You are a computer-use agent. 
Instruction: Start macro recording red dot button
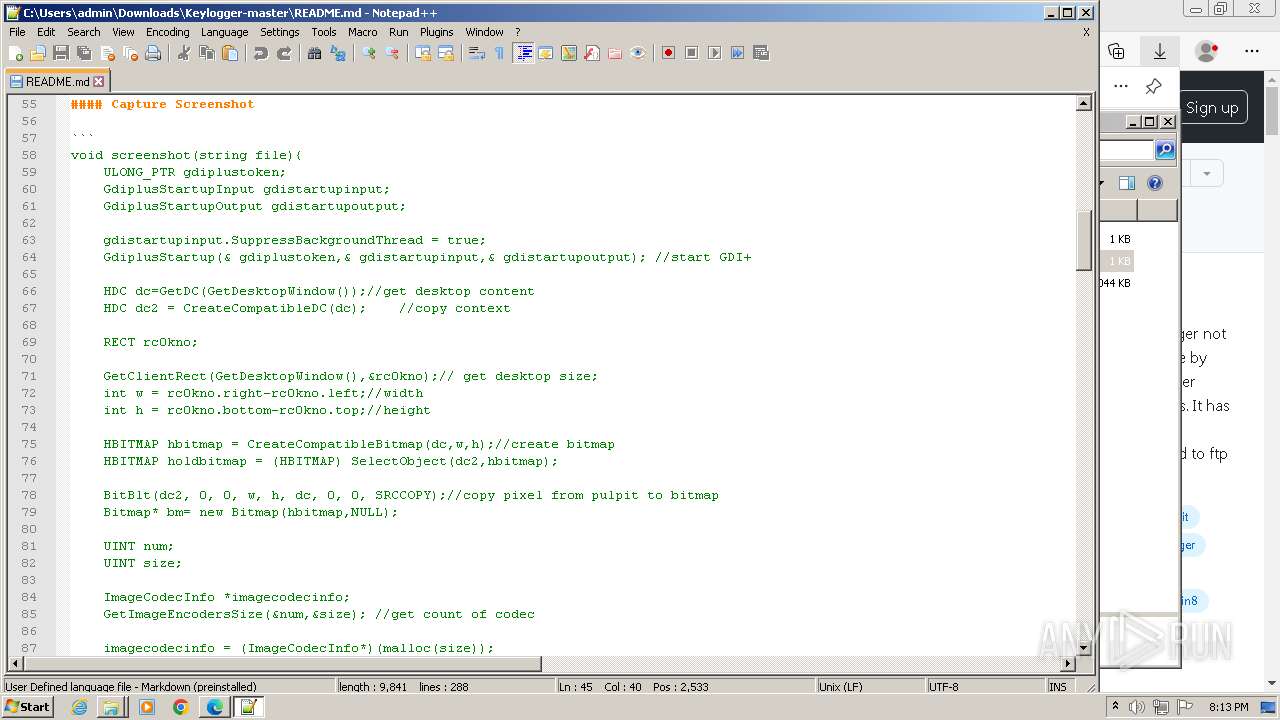tap(669, 53)
